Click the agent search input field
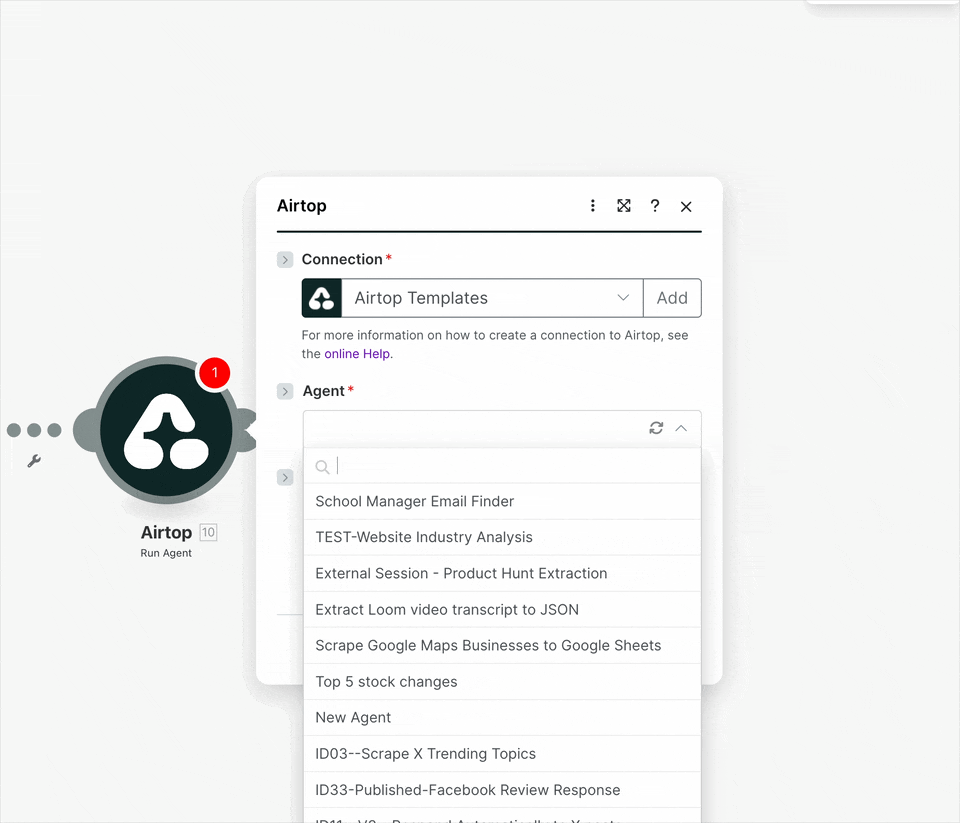This screenshot has height=823, width=960. (450, 466)
